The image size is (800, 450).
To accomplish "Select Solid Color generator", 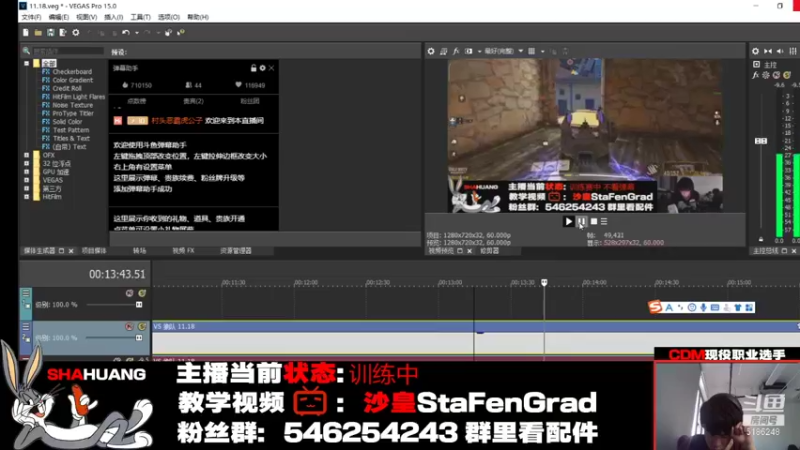I will (x=67, y=121).
